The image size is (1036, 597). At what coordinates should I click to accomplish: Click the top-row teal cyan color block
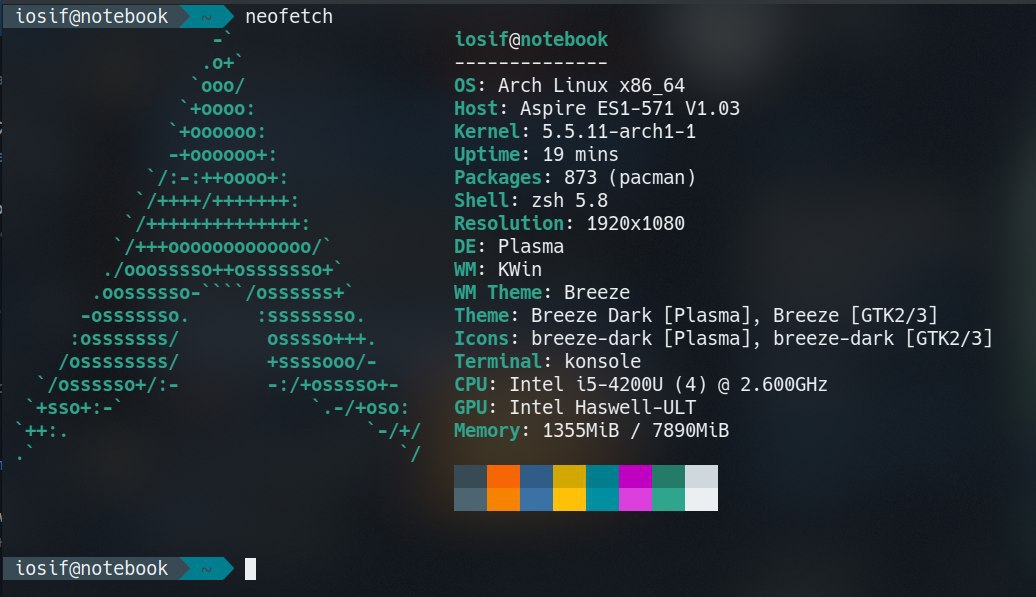coord(603,476)
